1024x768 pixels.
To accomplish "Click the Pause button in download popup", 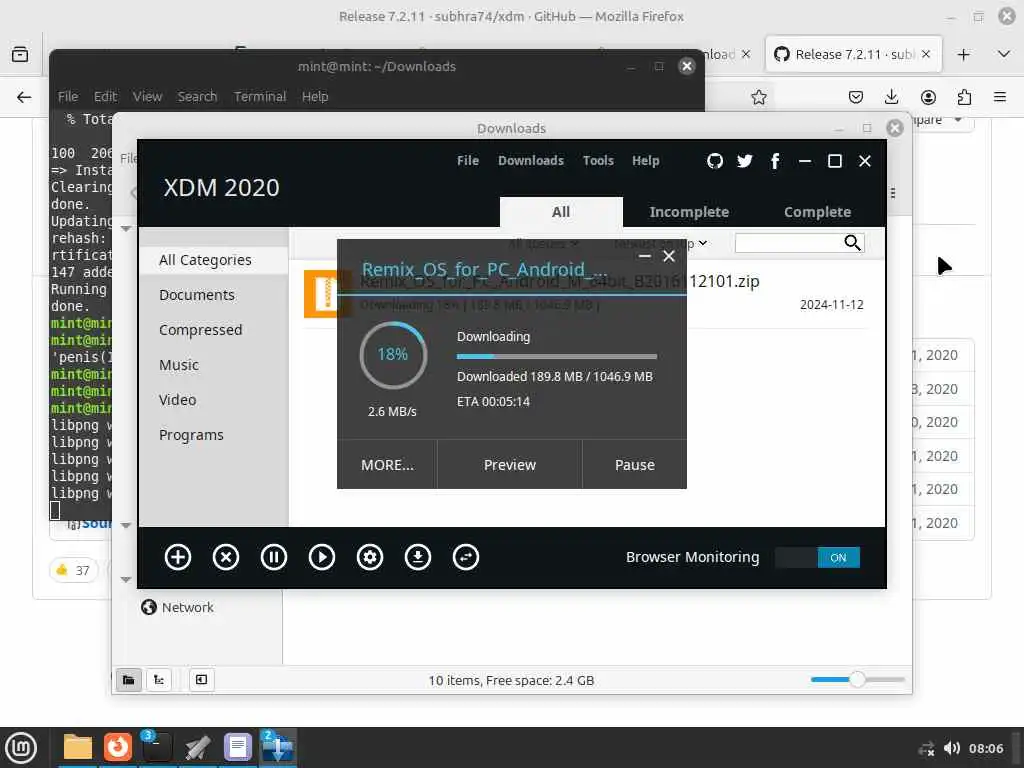I will 634,464.
